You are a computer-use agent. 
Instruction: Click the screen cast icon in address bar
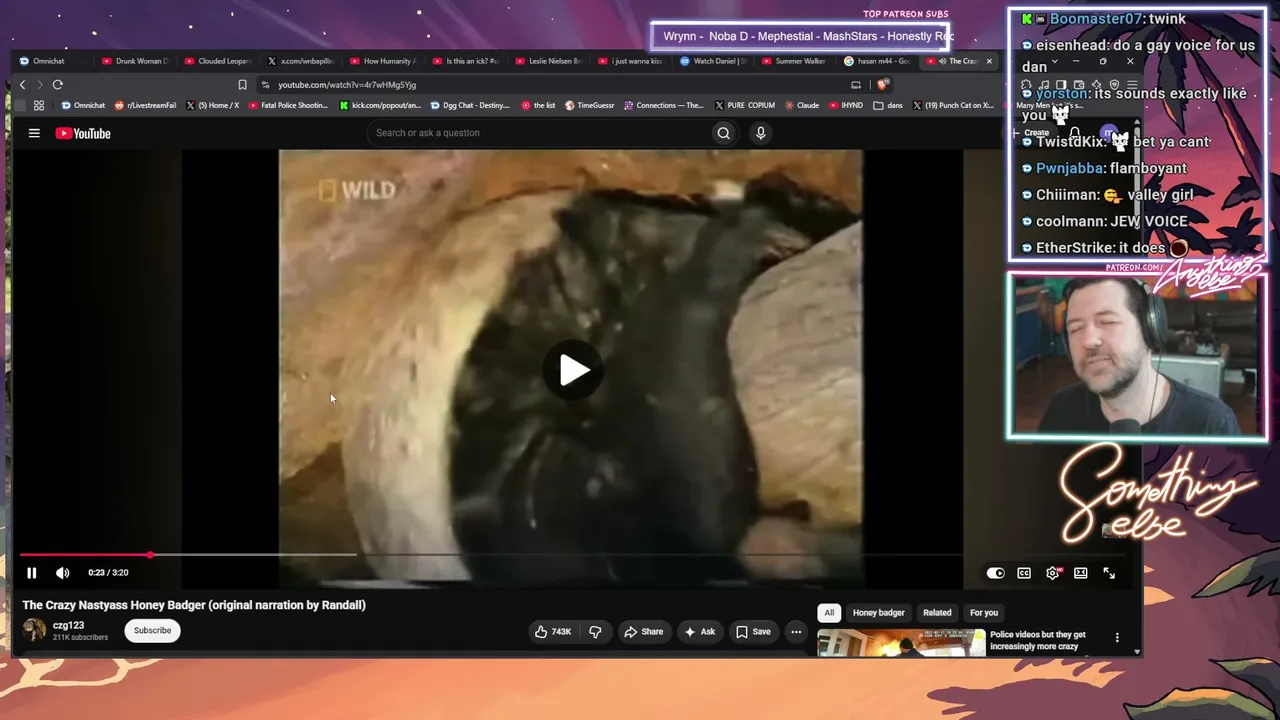tap(855, 85)
